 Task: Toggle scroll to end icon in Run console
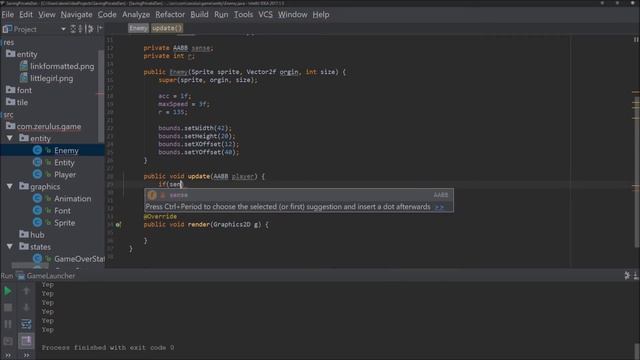click(27, 340)
